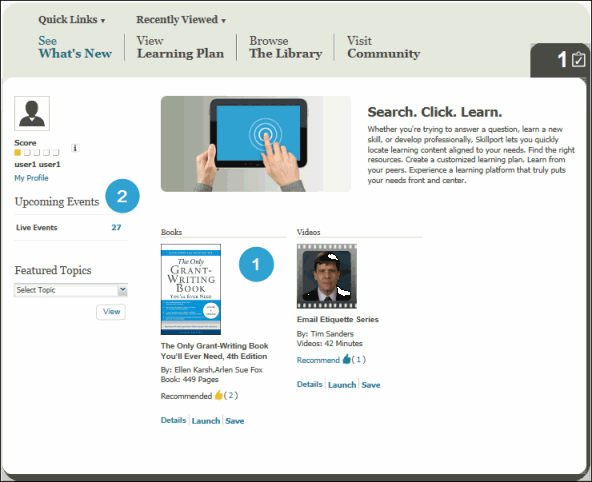The image size is (592, 482).
Task: Click the Email Etiquette video thumbnail
Action: point(327,276)
